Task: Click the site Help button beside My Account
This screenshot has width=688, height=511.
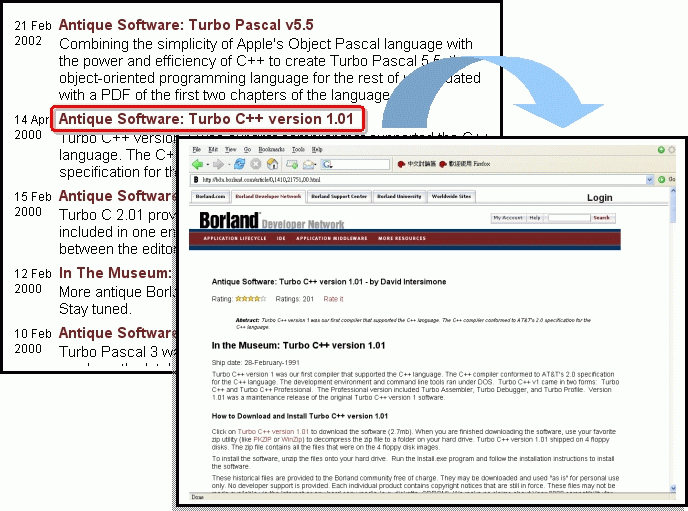Action: coord(535,218)
